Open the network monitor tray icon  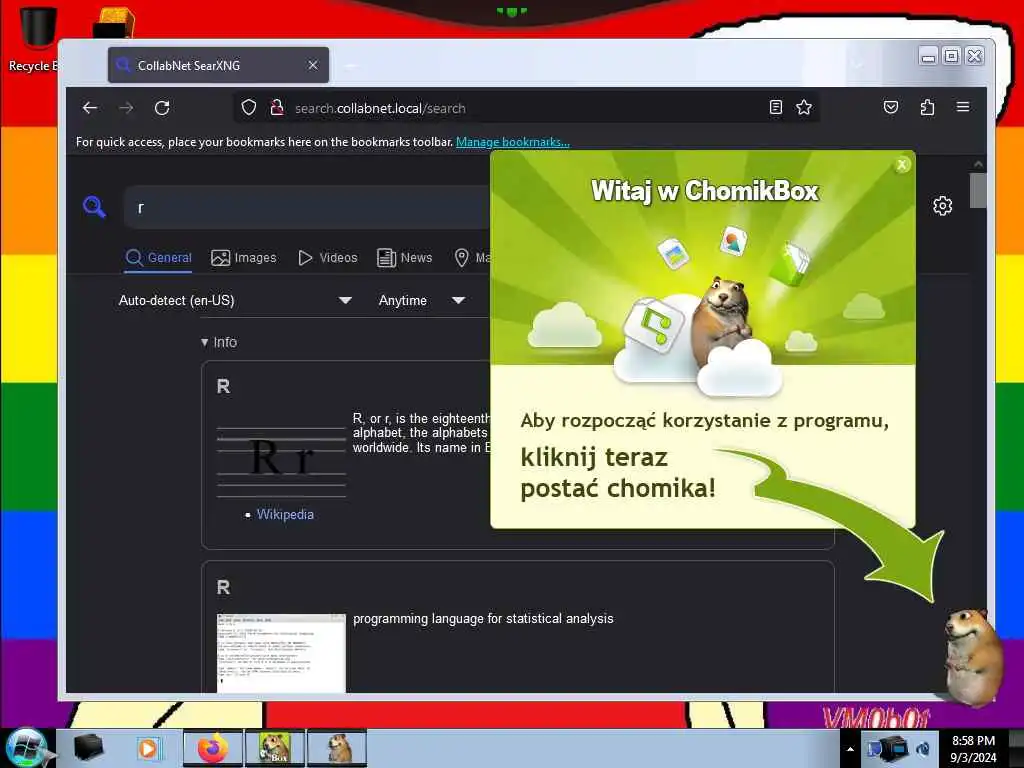click(889, 749)
